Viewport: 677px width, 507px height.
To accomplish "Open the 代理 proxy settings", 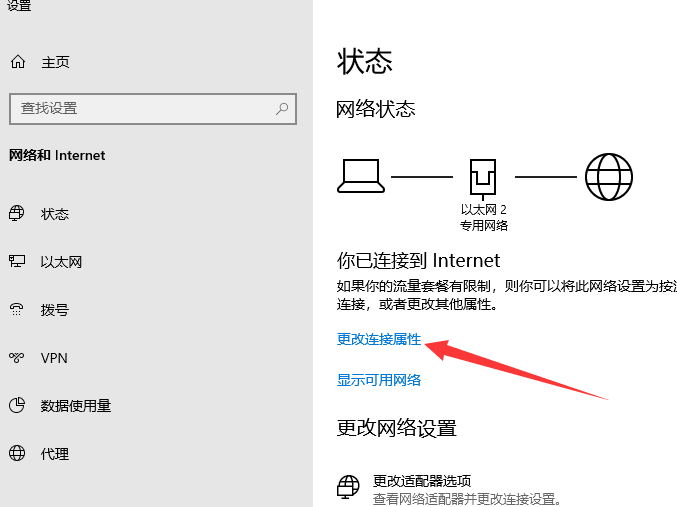I will tap(55, 454).
